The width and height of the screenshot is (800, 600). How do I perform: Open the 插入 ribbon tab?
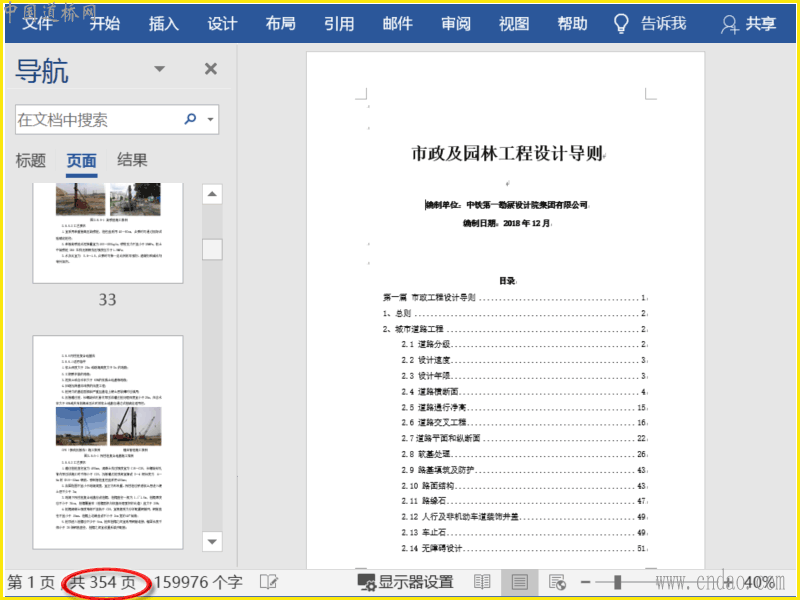click(x=164, y=23)
